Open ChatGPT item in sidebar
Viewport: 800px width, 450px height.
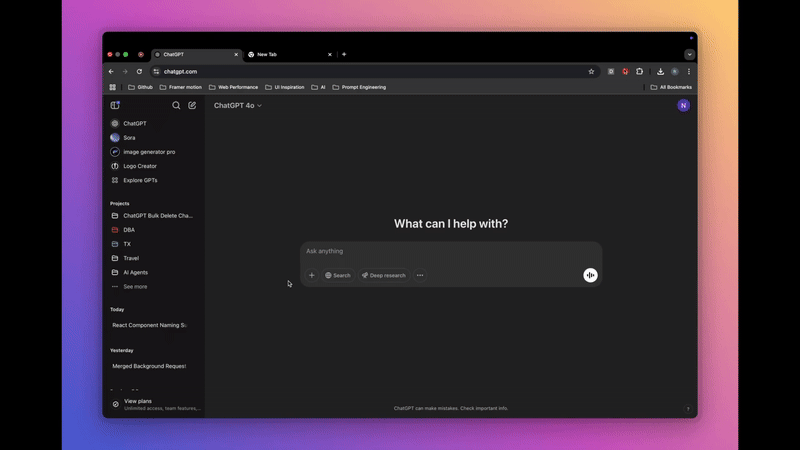154,123
